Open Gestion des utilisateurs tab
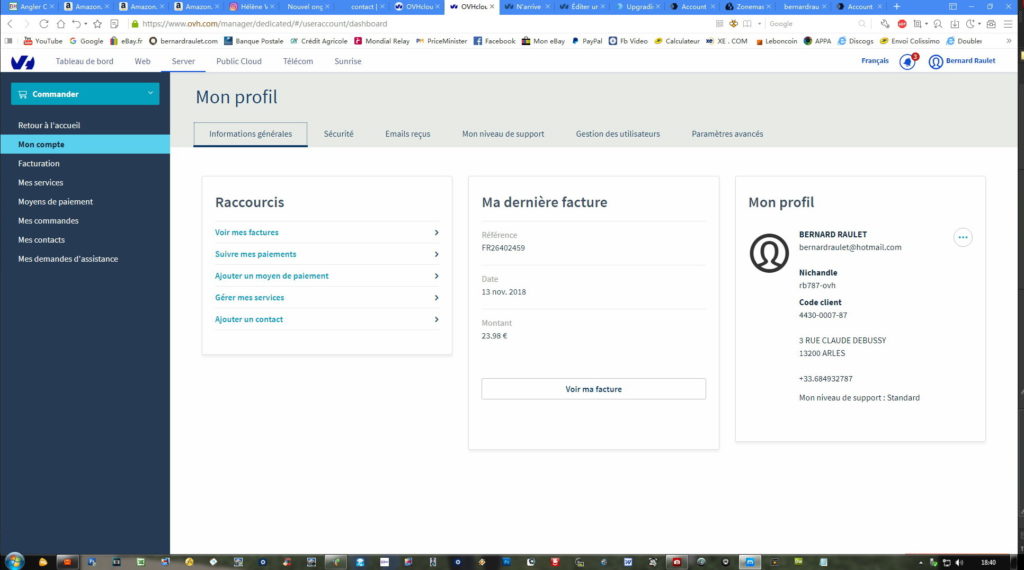1024x570 pixels. [618, 134]
